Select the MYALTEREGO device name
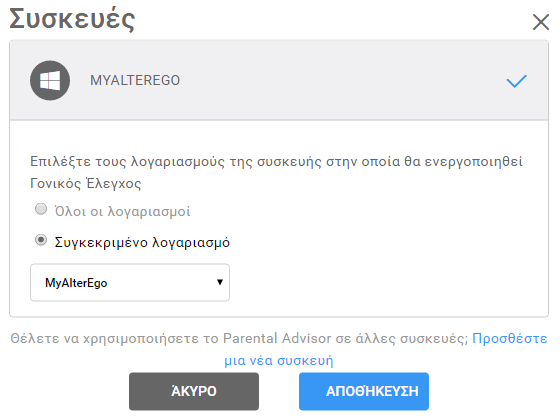Image resolution: width=560 pixels, height=420 pixels. [x=135, y=80]
